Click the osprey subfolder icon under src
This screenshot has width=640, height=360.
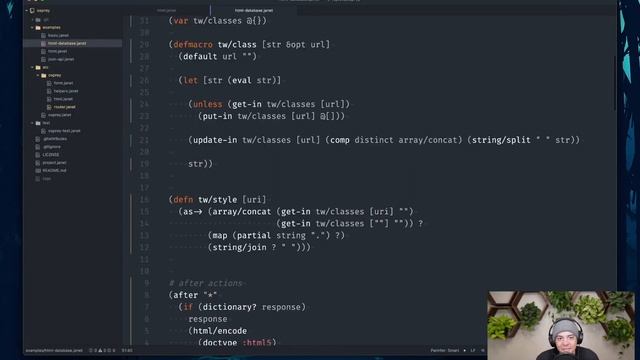click(x=44, y=76)
